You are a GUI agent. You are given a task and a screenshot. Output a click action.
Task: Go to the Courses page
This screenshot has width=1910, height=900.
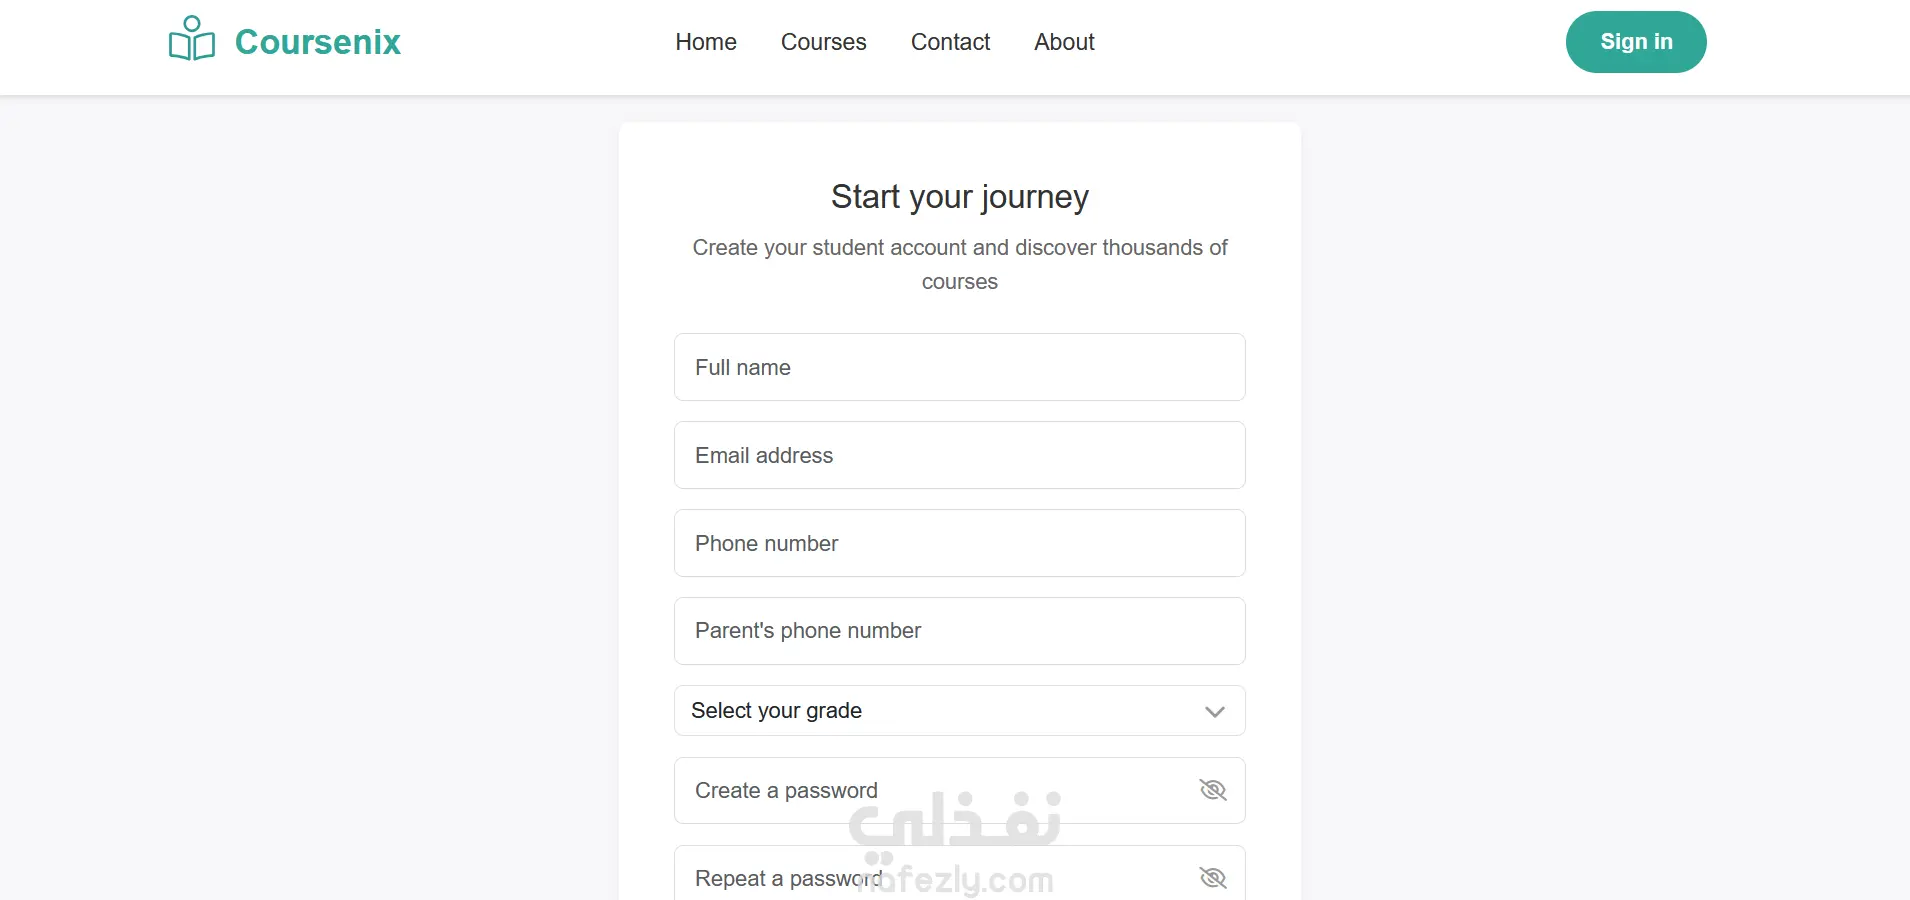(823, 42)
